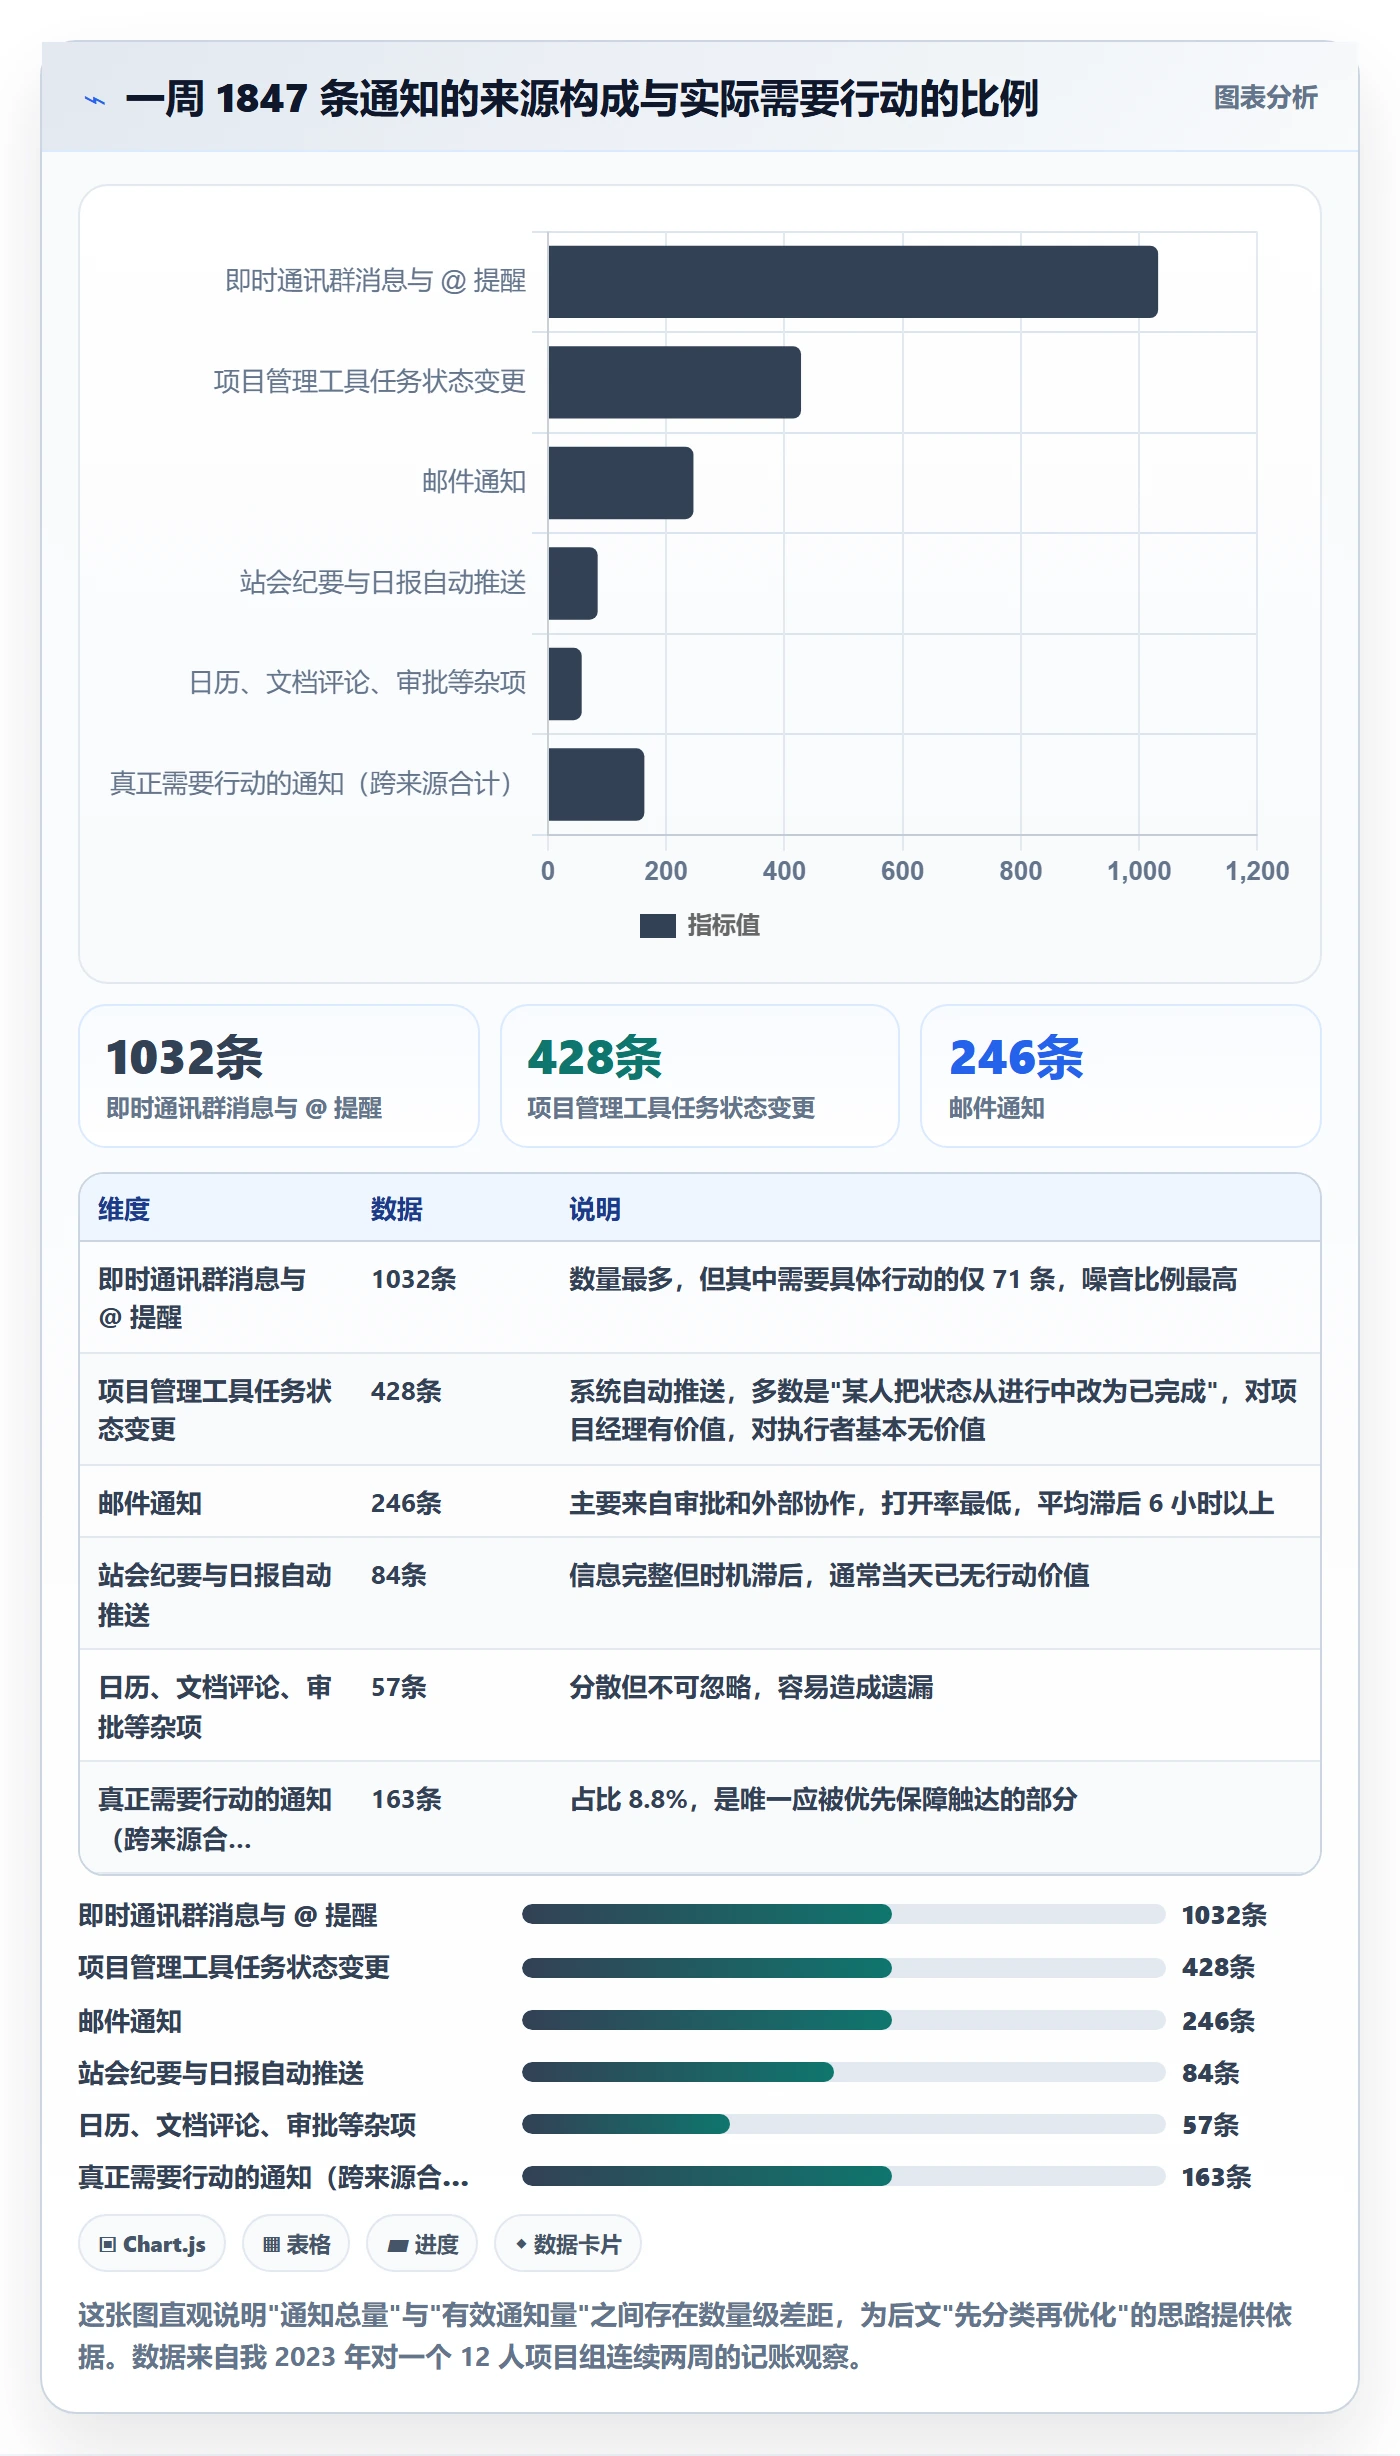1400x2456 pixels.
Task: Select the table description starting 占比 8.8%
Action: coord(823,1799)
